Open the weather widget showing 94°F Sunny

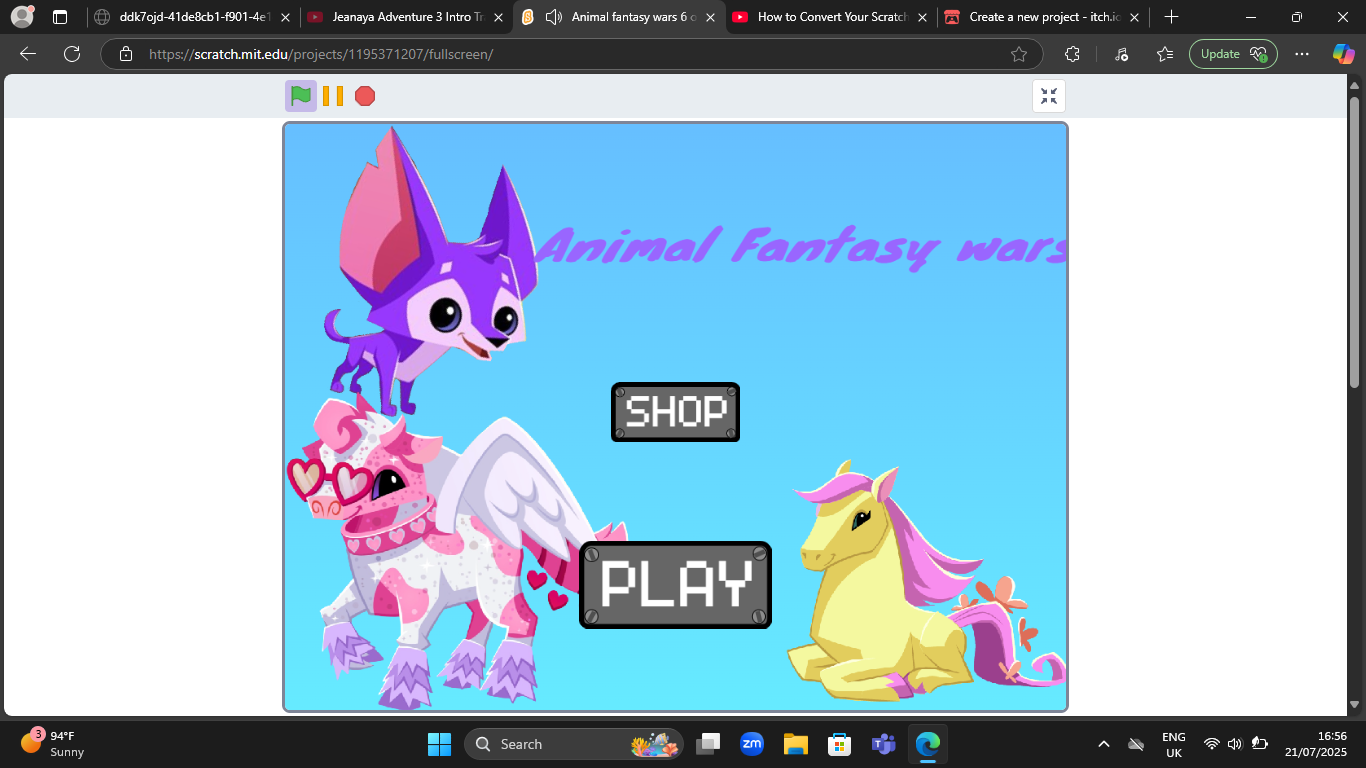coord(54,744)
